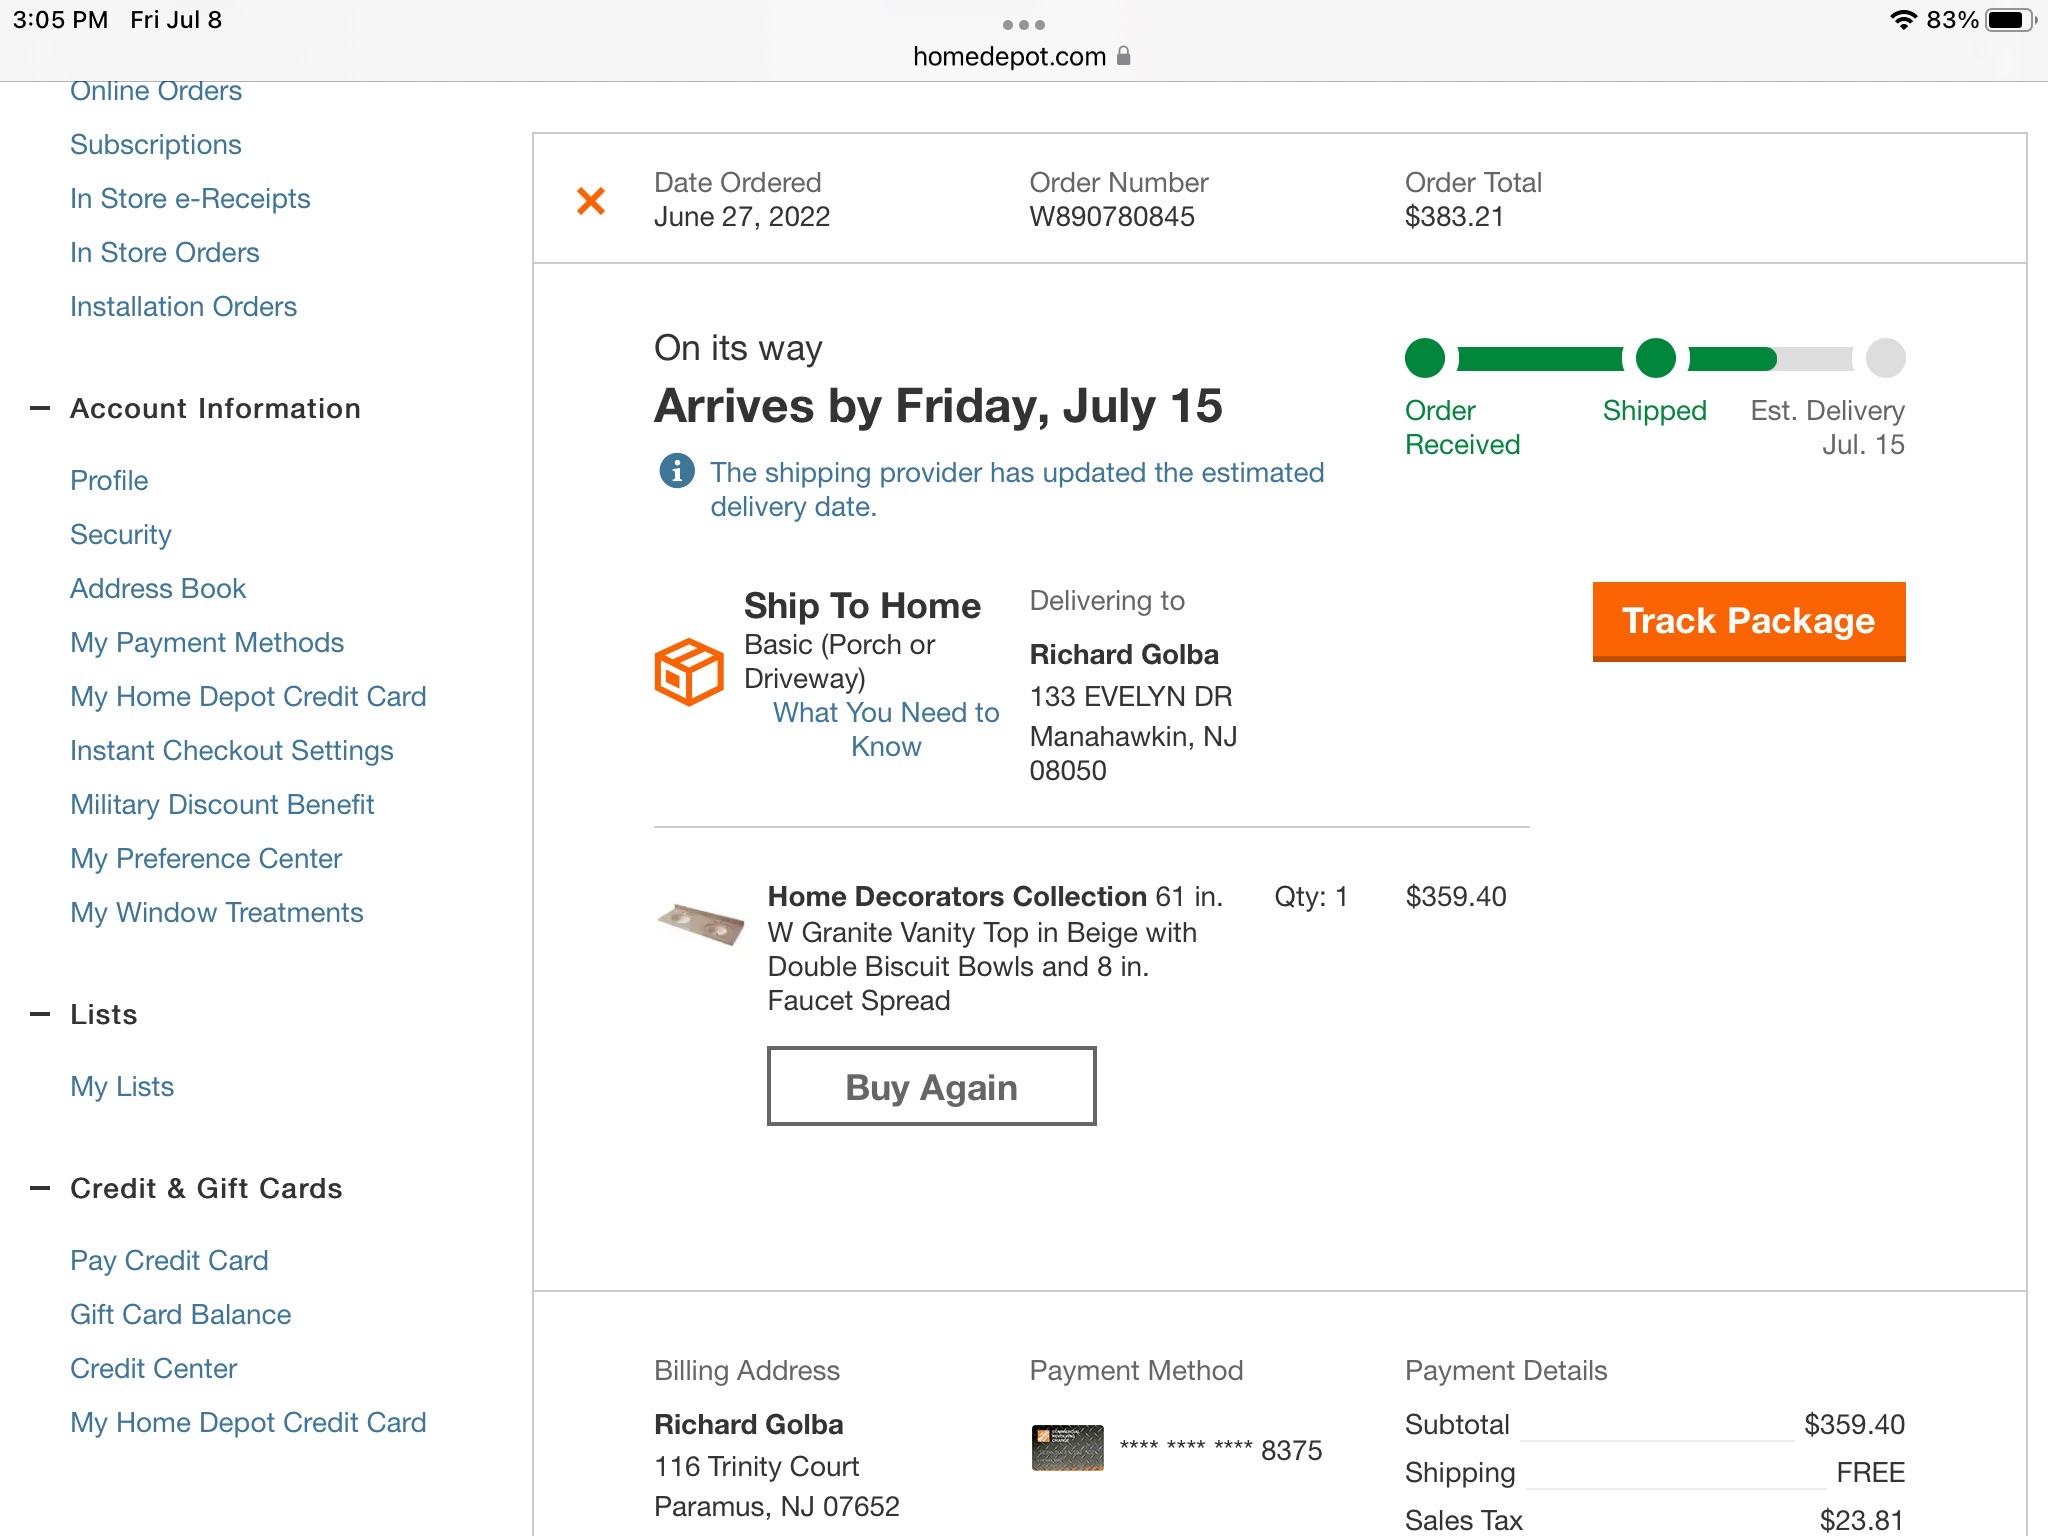The width and height of the screenshot is (2048, 1536).
Task: Open the What You Need to Know link
Action: point(886,729)
